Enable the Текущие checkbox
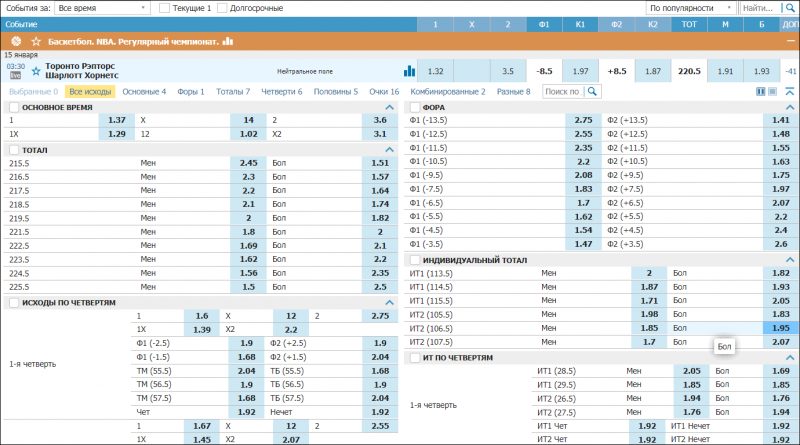The height and width of the screenshot is (445, 800). (x=164, y=8)
